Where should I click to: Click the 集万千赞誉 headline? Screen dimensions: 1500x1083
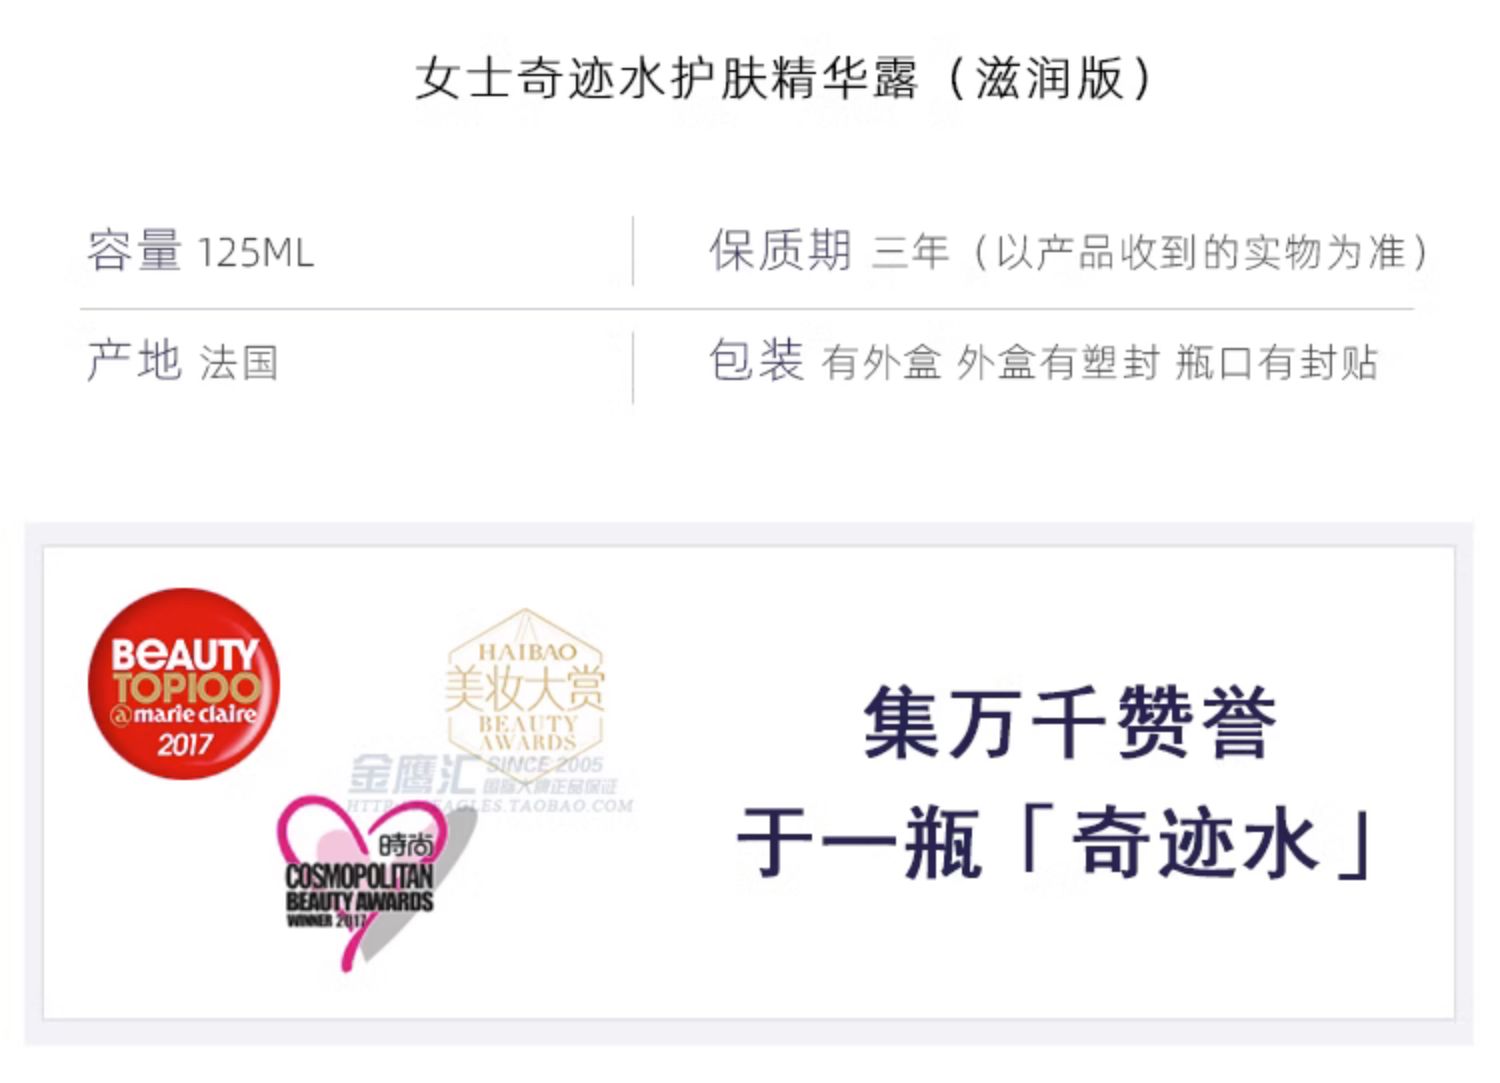1070,723
